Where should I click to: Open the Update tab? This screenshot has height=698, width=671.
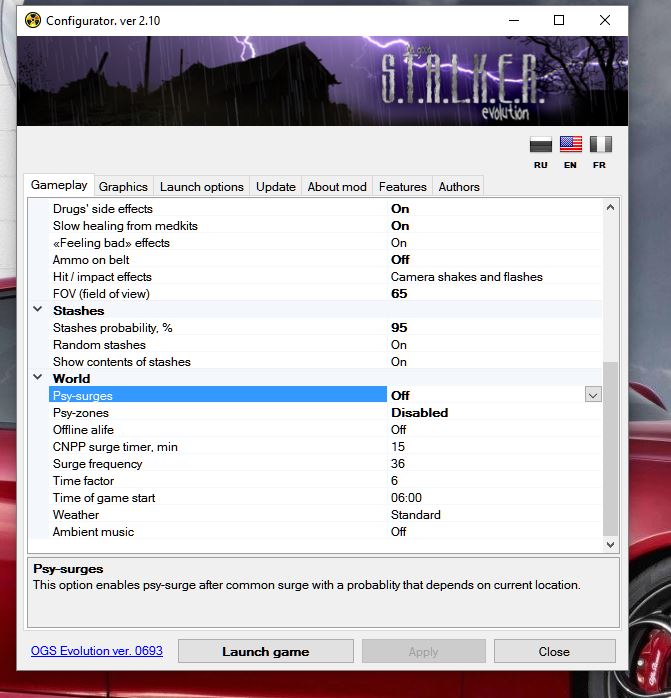pyautogui.click(x=276, y=187)
